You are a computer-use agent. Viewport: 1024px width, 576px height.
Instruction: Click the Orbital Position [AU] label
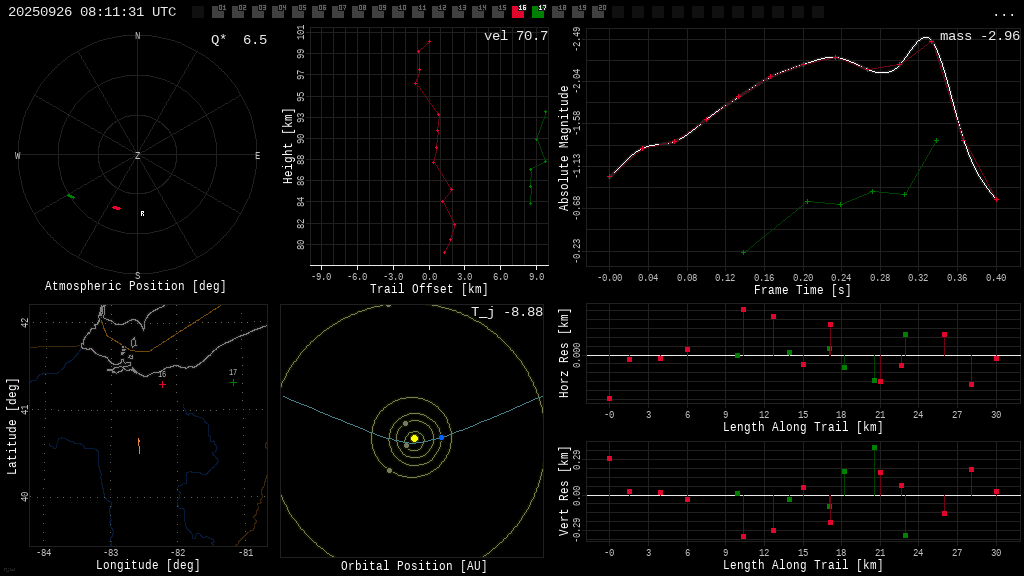click(414, 566)
